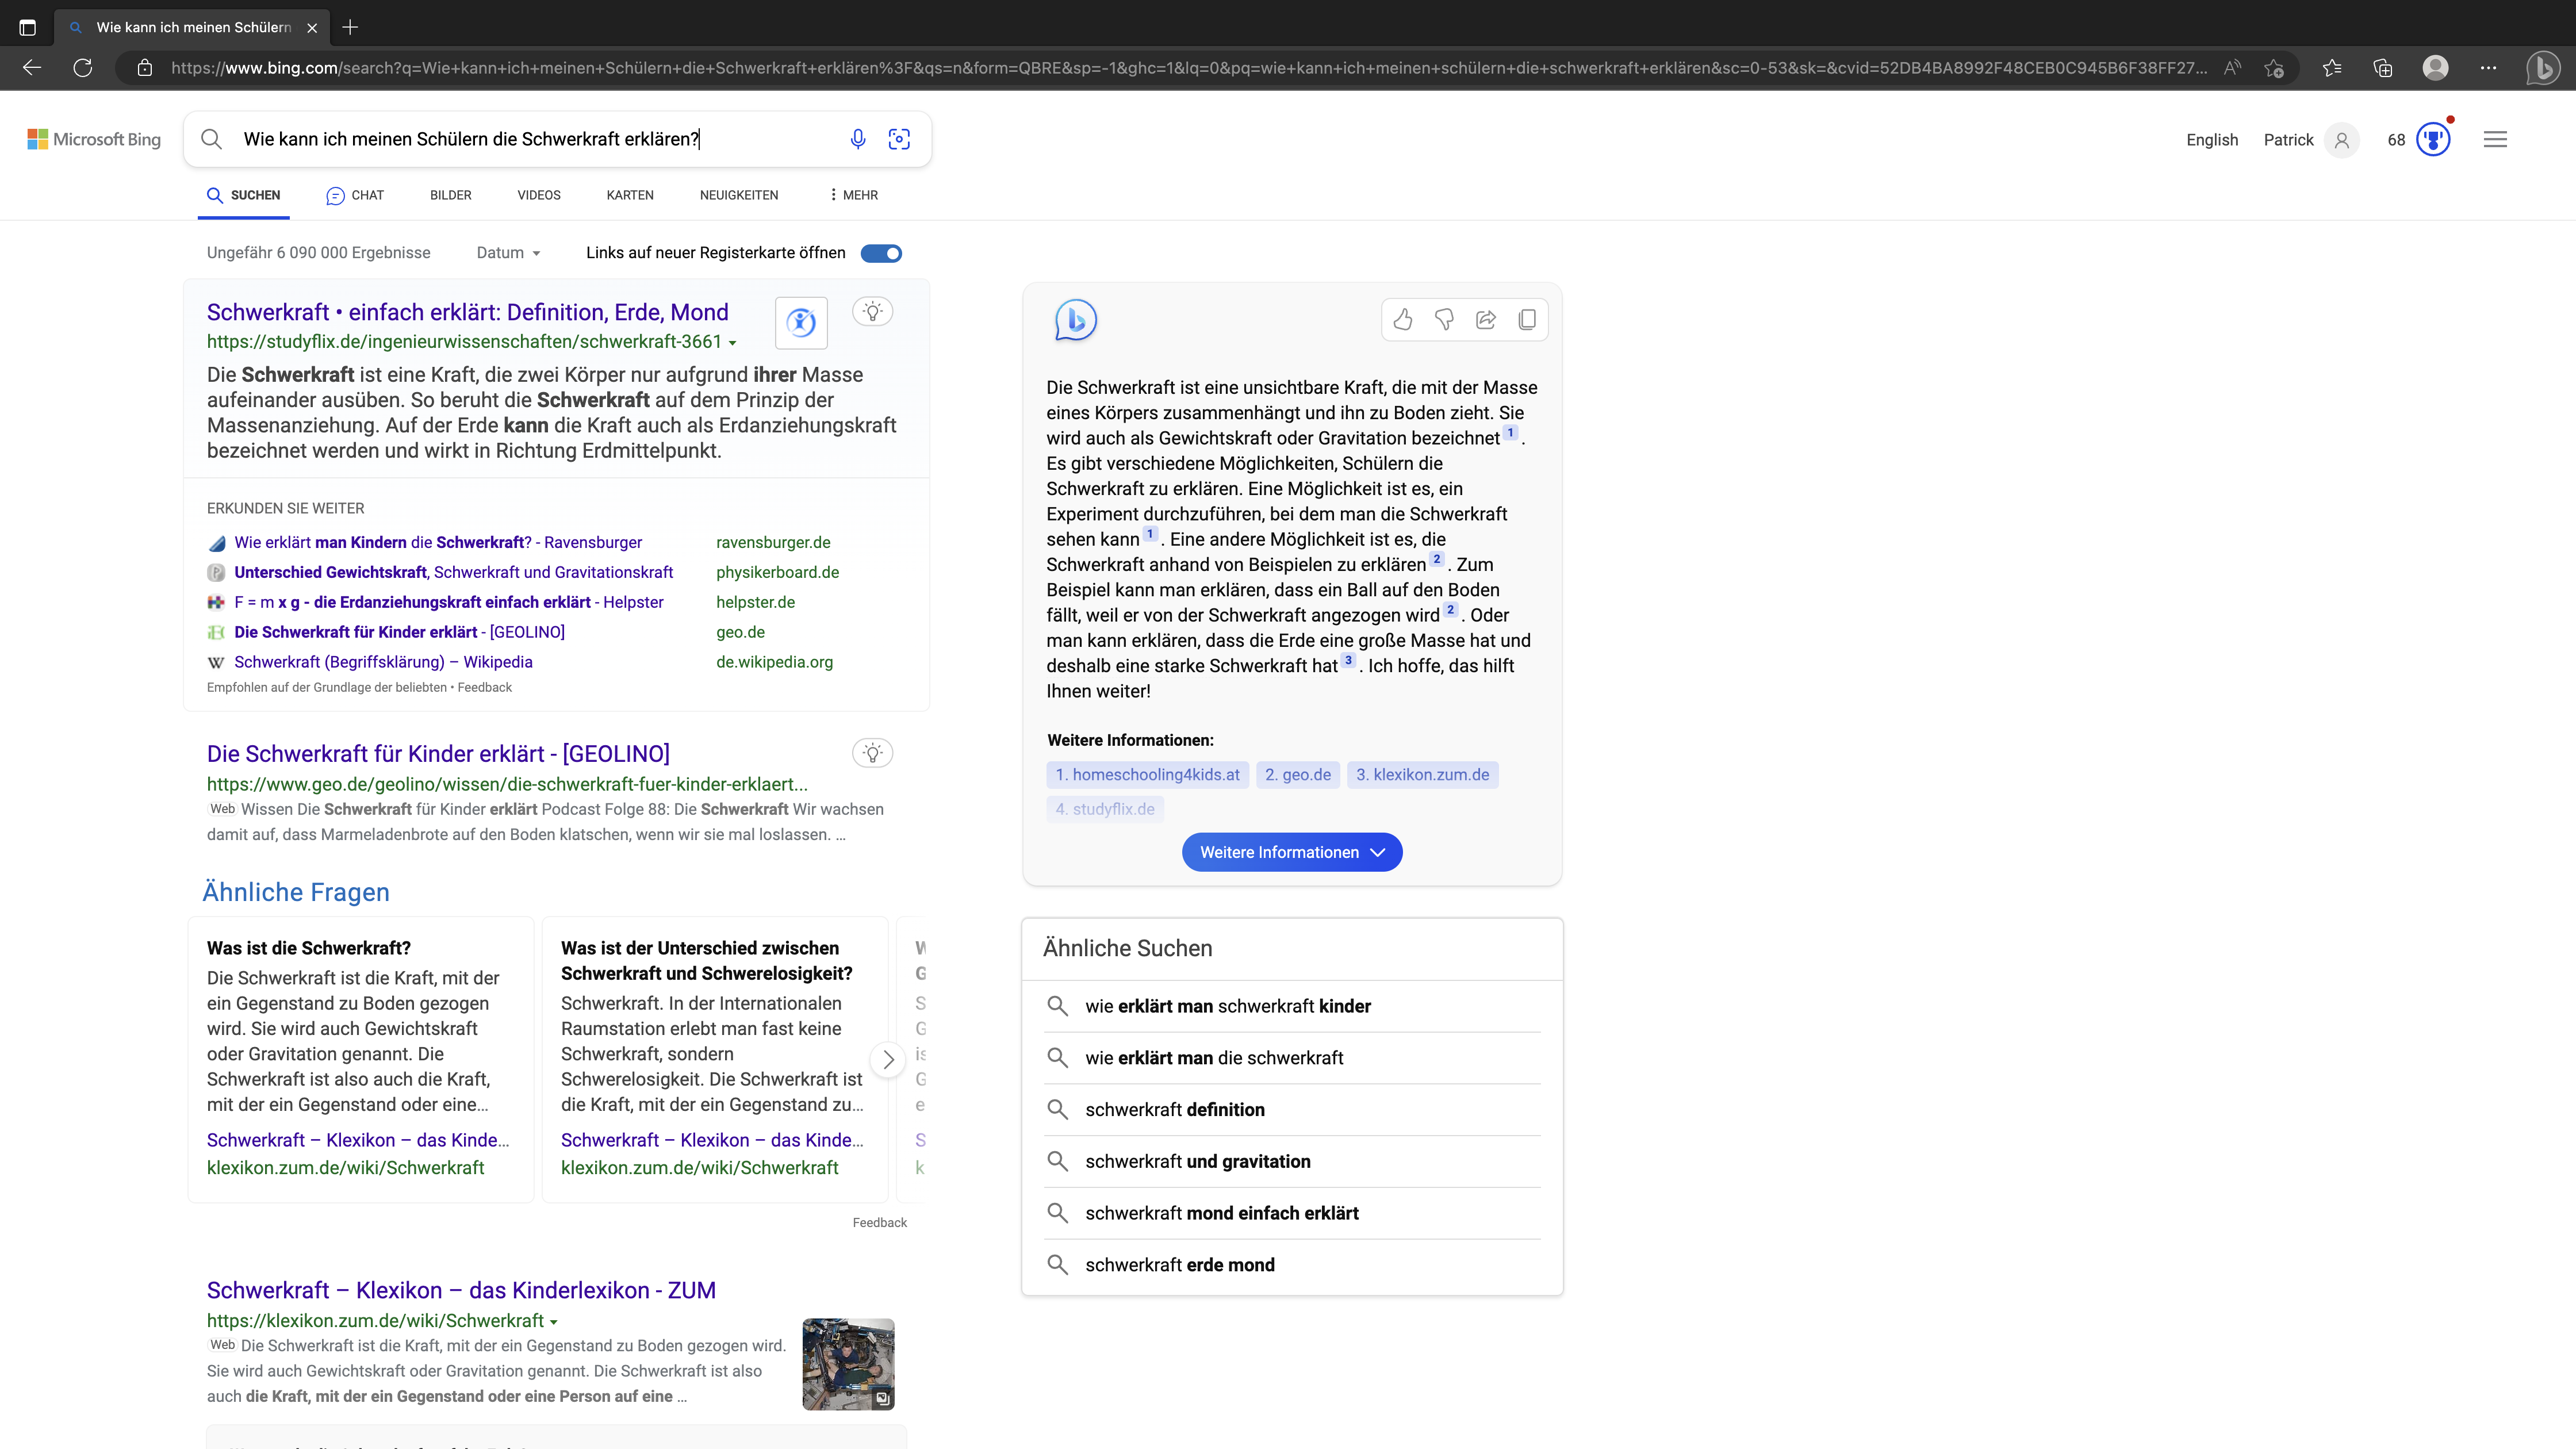Open Ravensburger 'Wie erklärt man Kindern' link
The image size is (2576, 1449).
[x=438, y=542]
